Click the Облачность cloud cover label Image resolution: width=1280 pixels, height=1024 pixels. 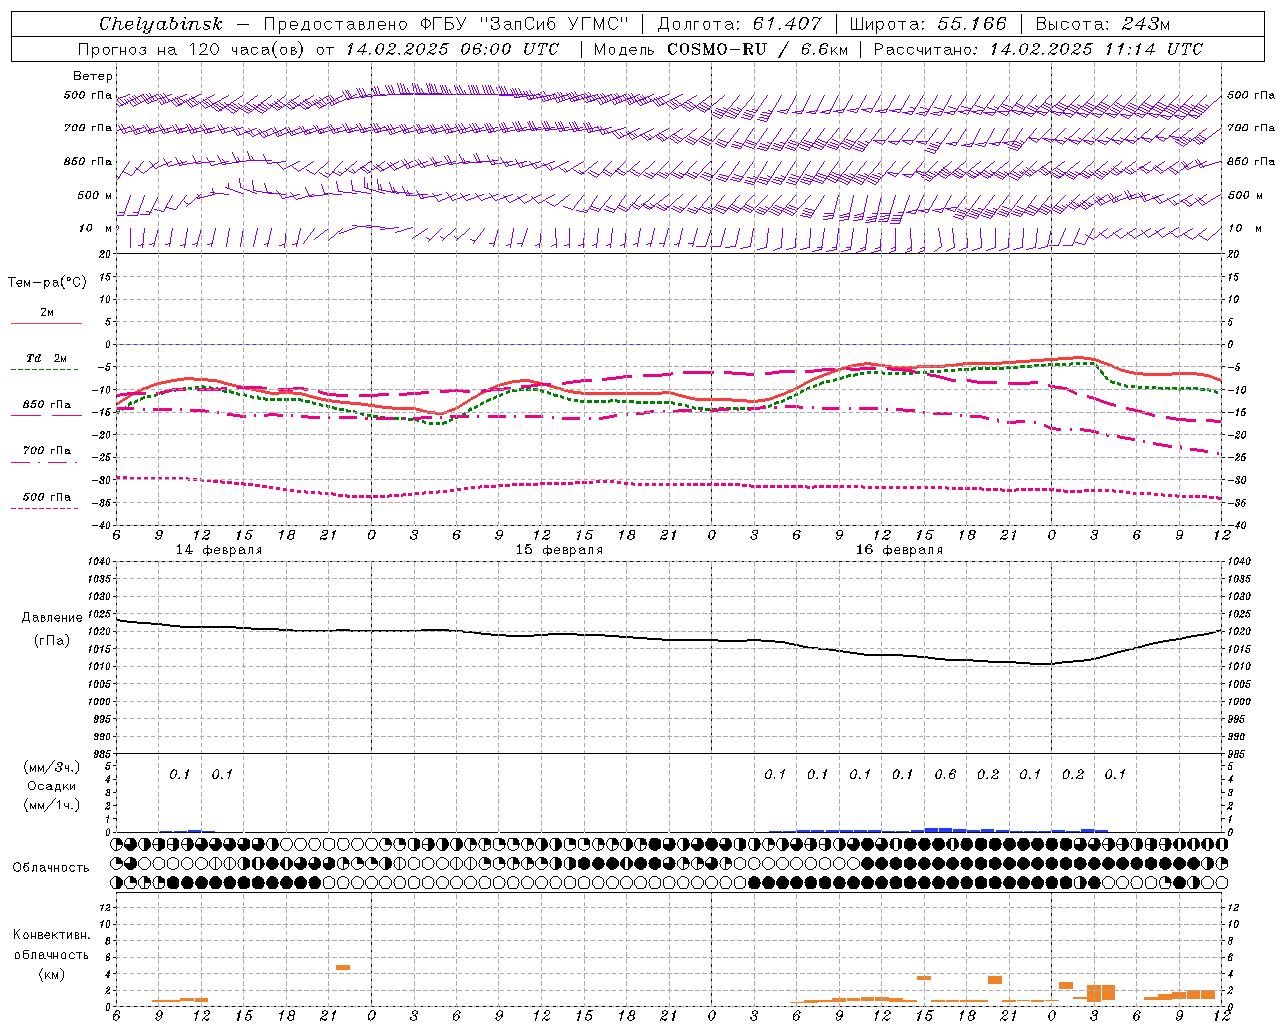point(51,868)
